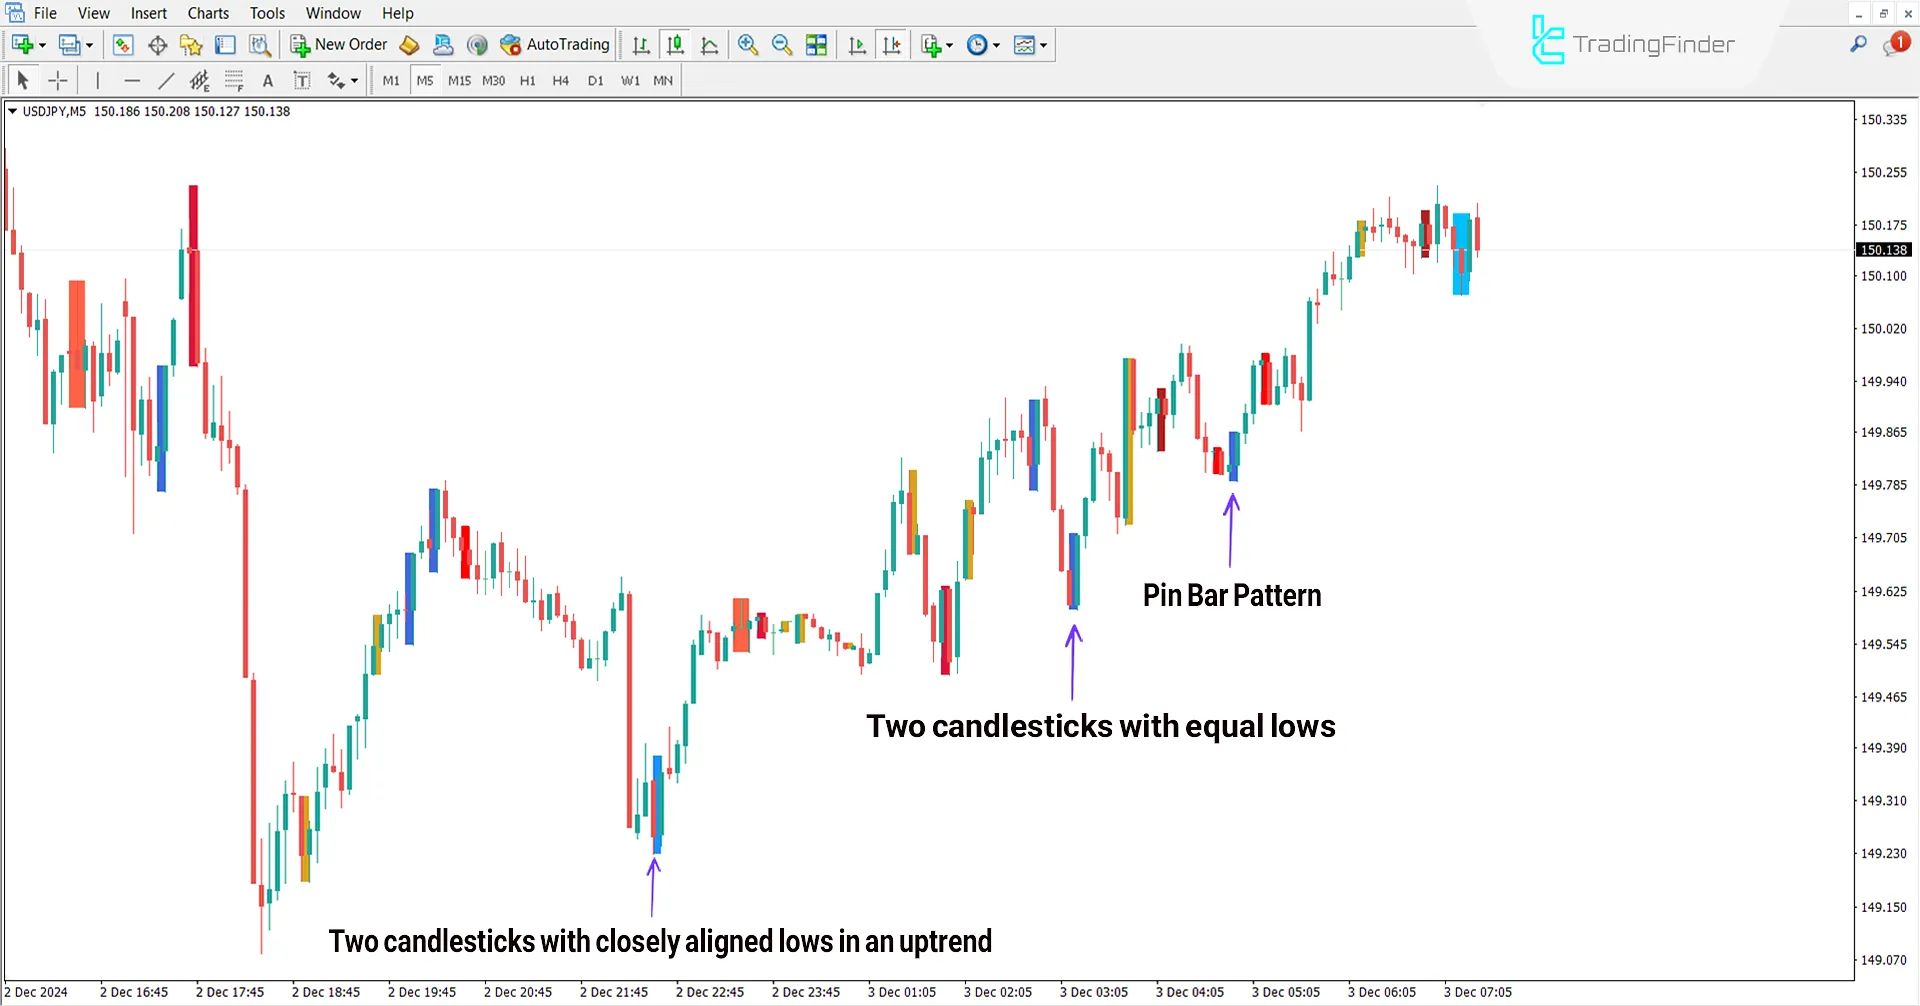
Task: Enable chart auto scroll
Action: click(857, 45)
